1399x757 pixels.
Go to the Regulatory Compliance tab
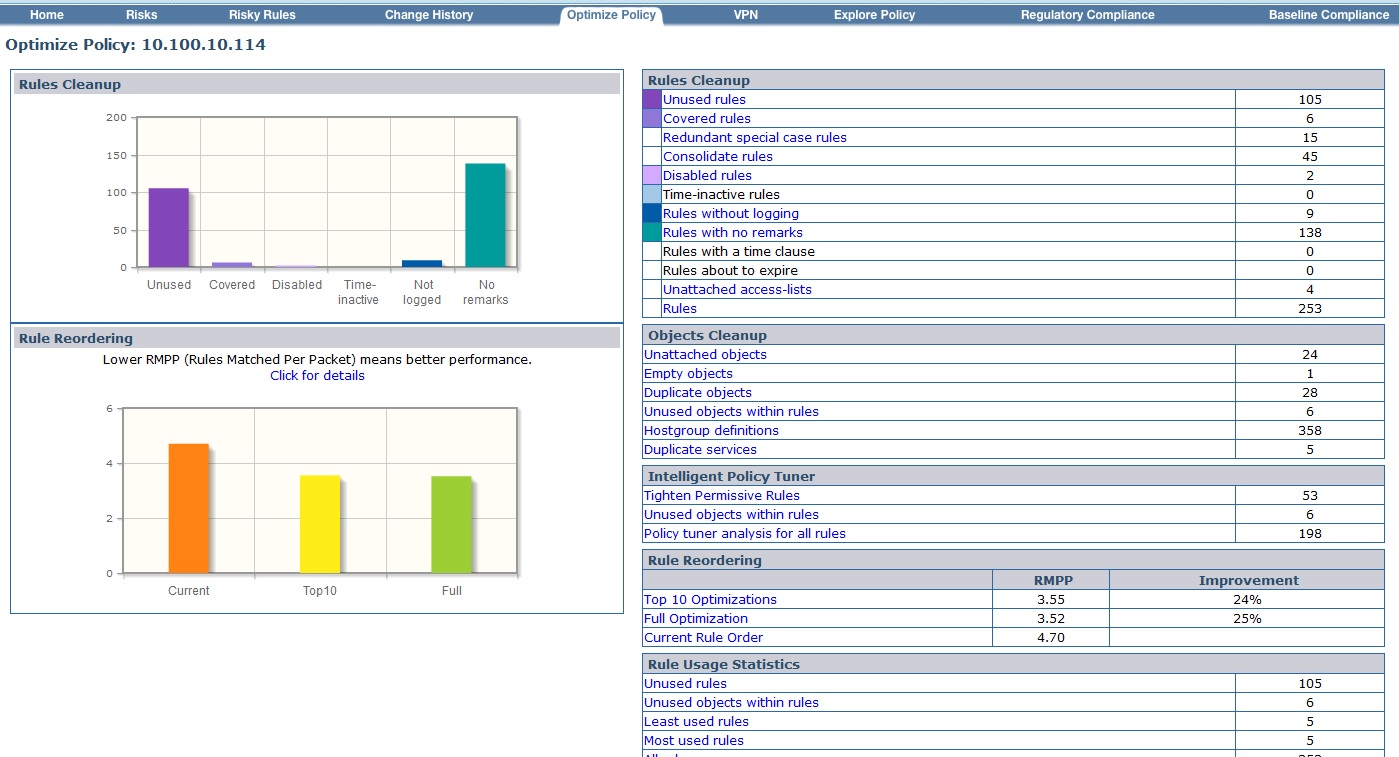click(x=1087, y=15)
